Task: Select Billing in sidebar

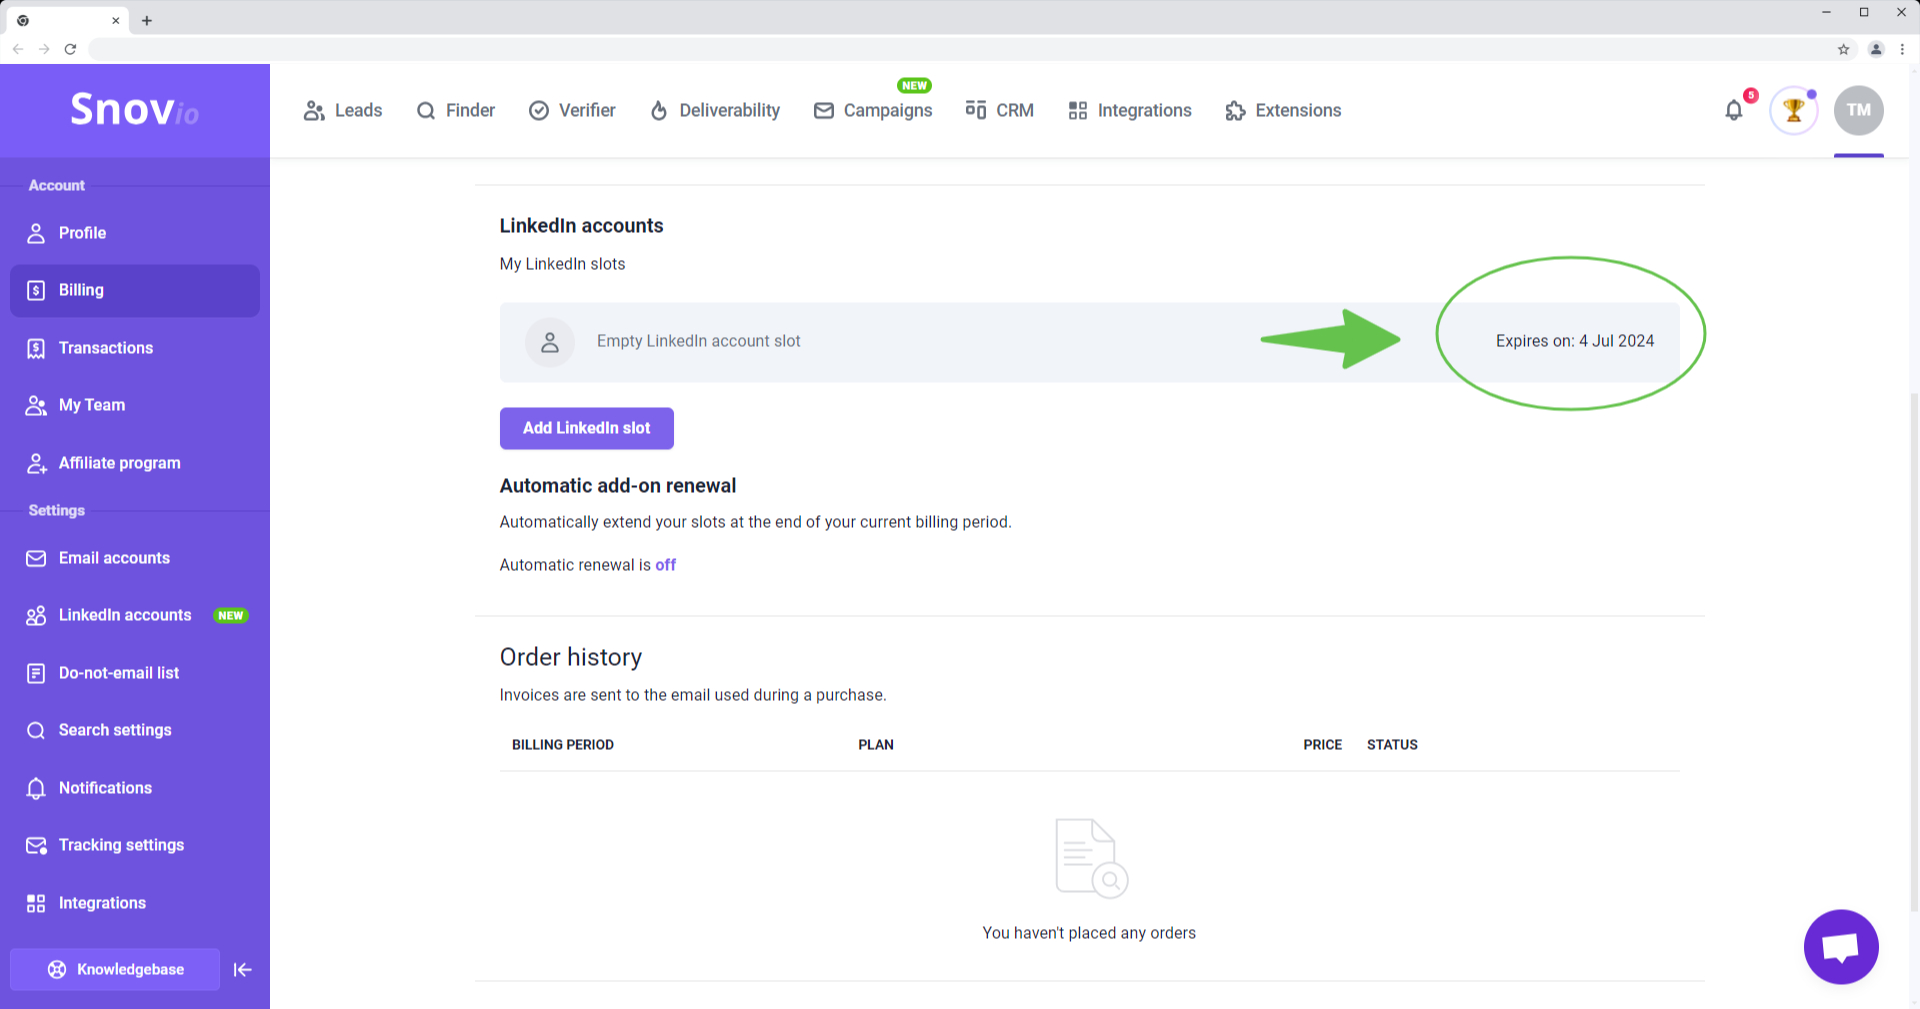Action: click(x=135, y=291)
